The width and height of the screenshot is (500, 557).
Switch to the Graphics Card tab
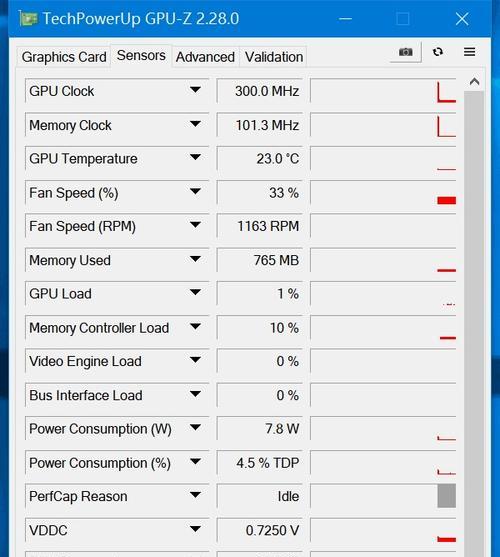point(64,57)
